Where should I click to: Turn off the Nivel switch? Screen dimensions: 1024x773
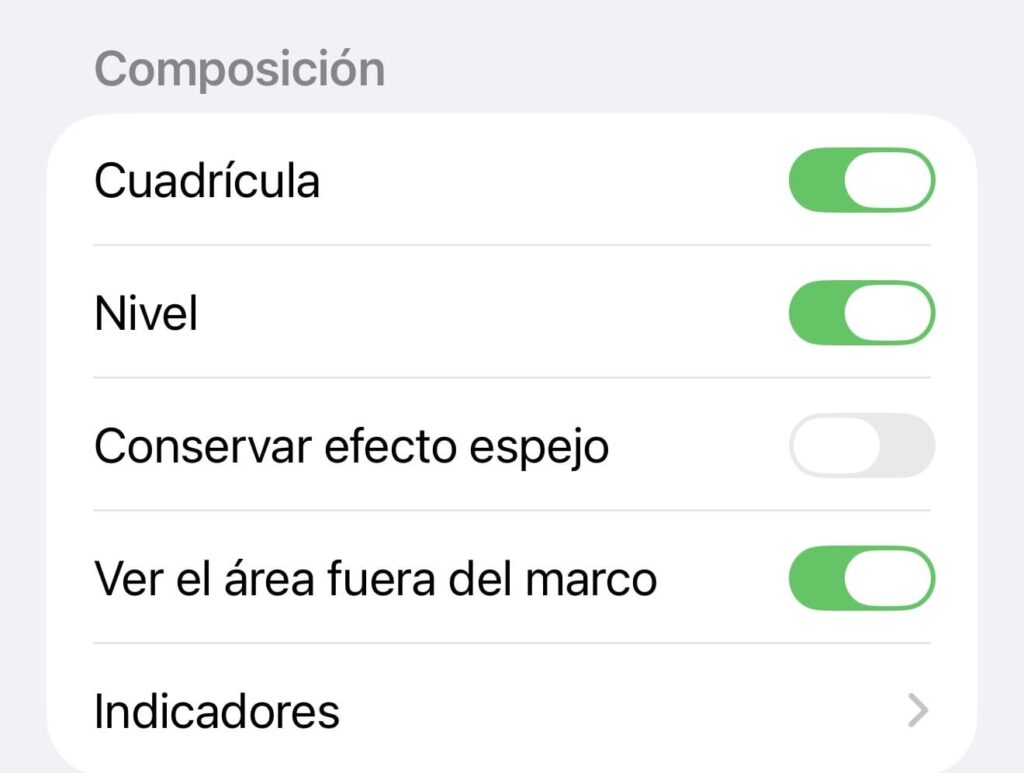pos(862,313)
